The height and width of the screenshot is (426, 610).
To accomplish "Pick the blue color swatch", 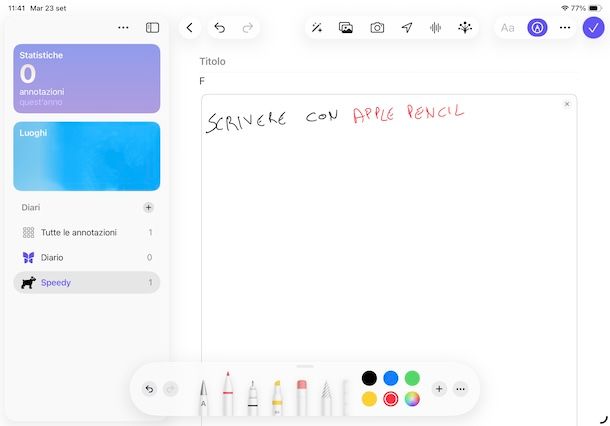I will (391, 378).
